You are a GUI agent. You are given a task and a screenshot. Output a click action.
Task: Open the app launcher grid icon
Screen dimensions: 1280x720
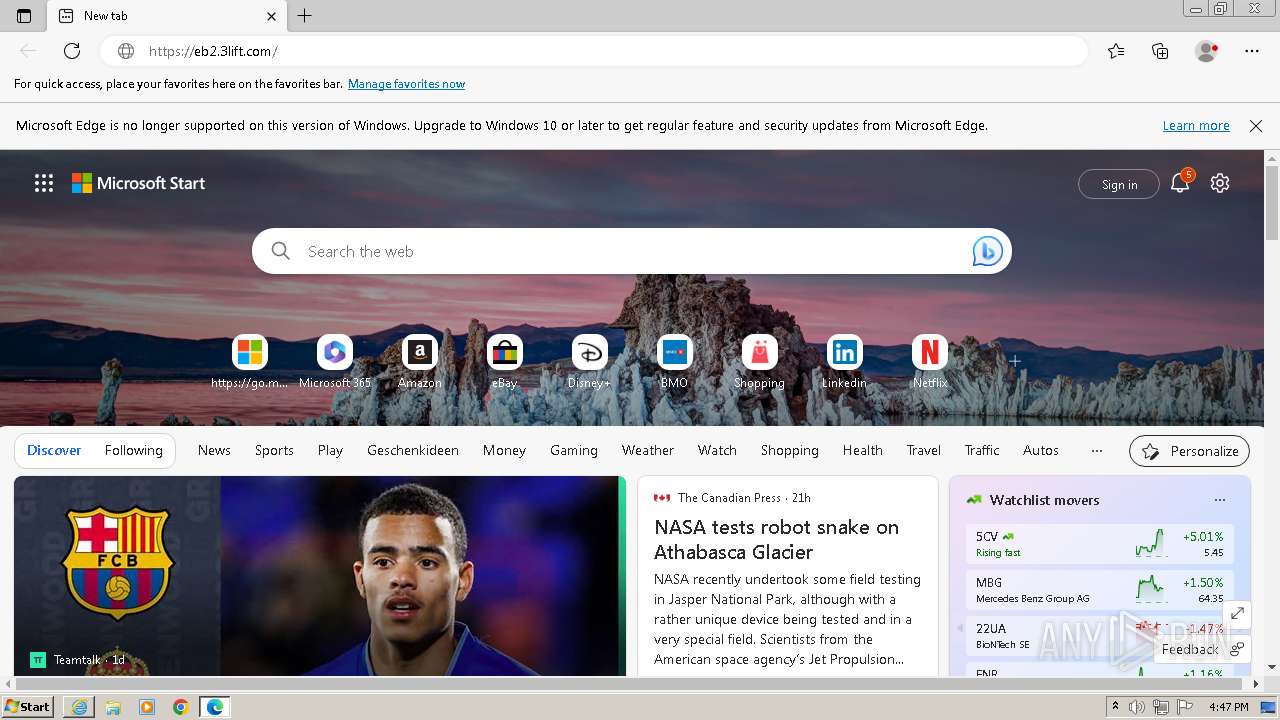click(x=44, y=183)
